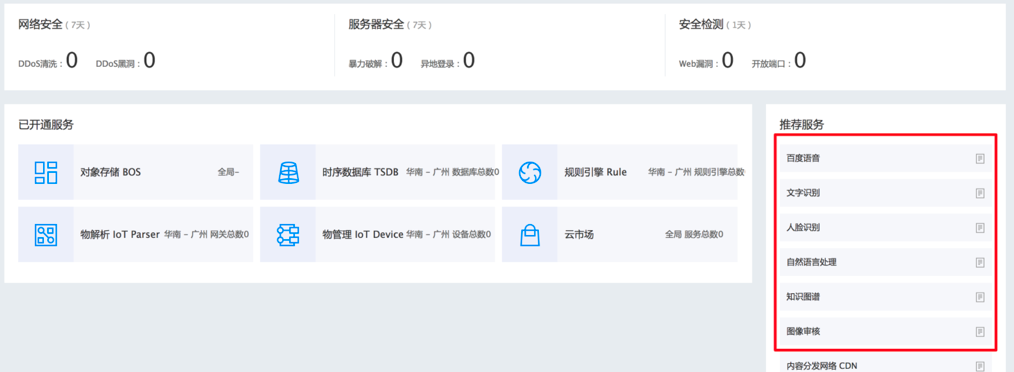Click the 规则引擎 Rule icon
This screenshot has width=1014, height=372.
point(530,172)
